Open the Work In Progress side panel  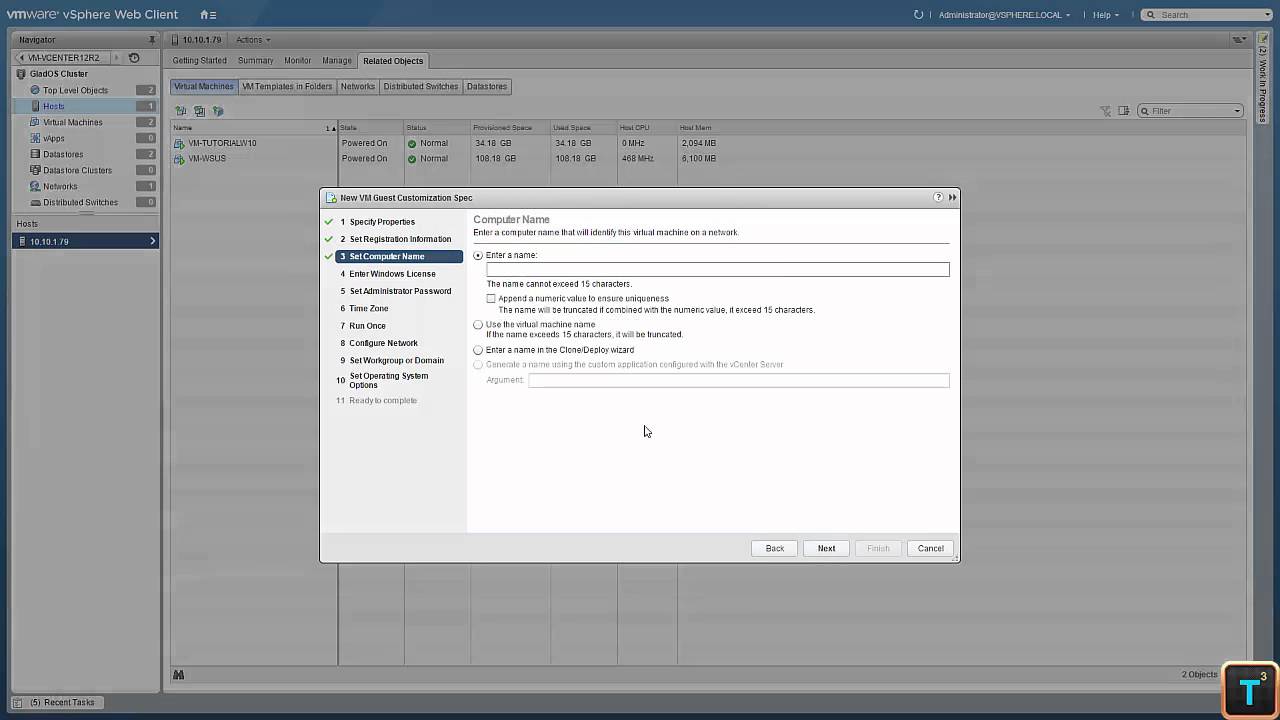point(1263,80)
